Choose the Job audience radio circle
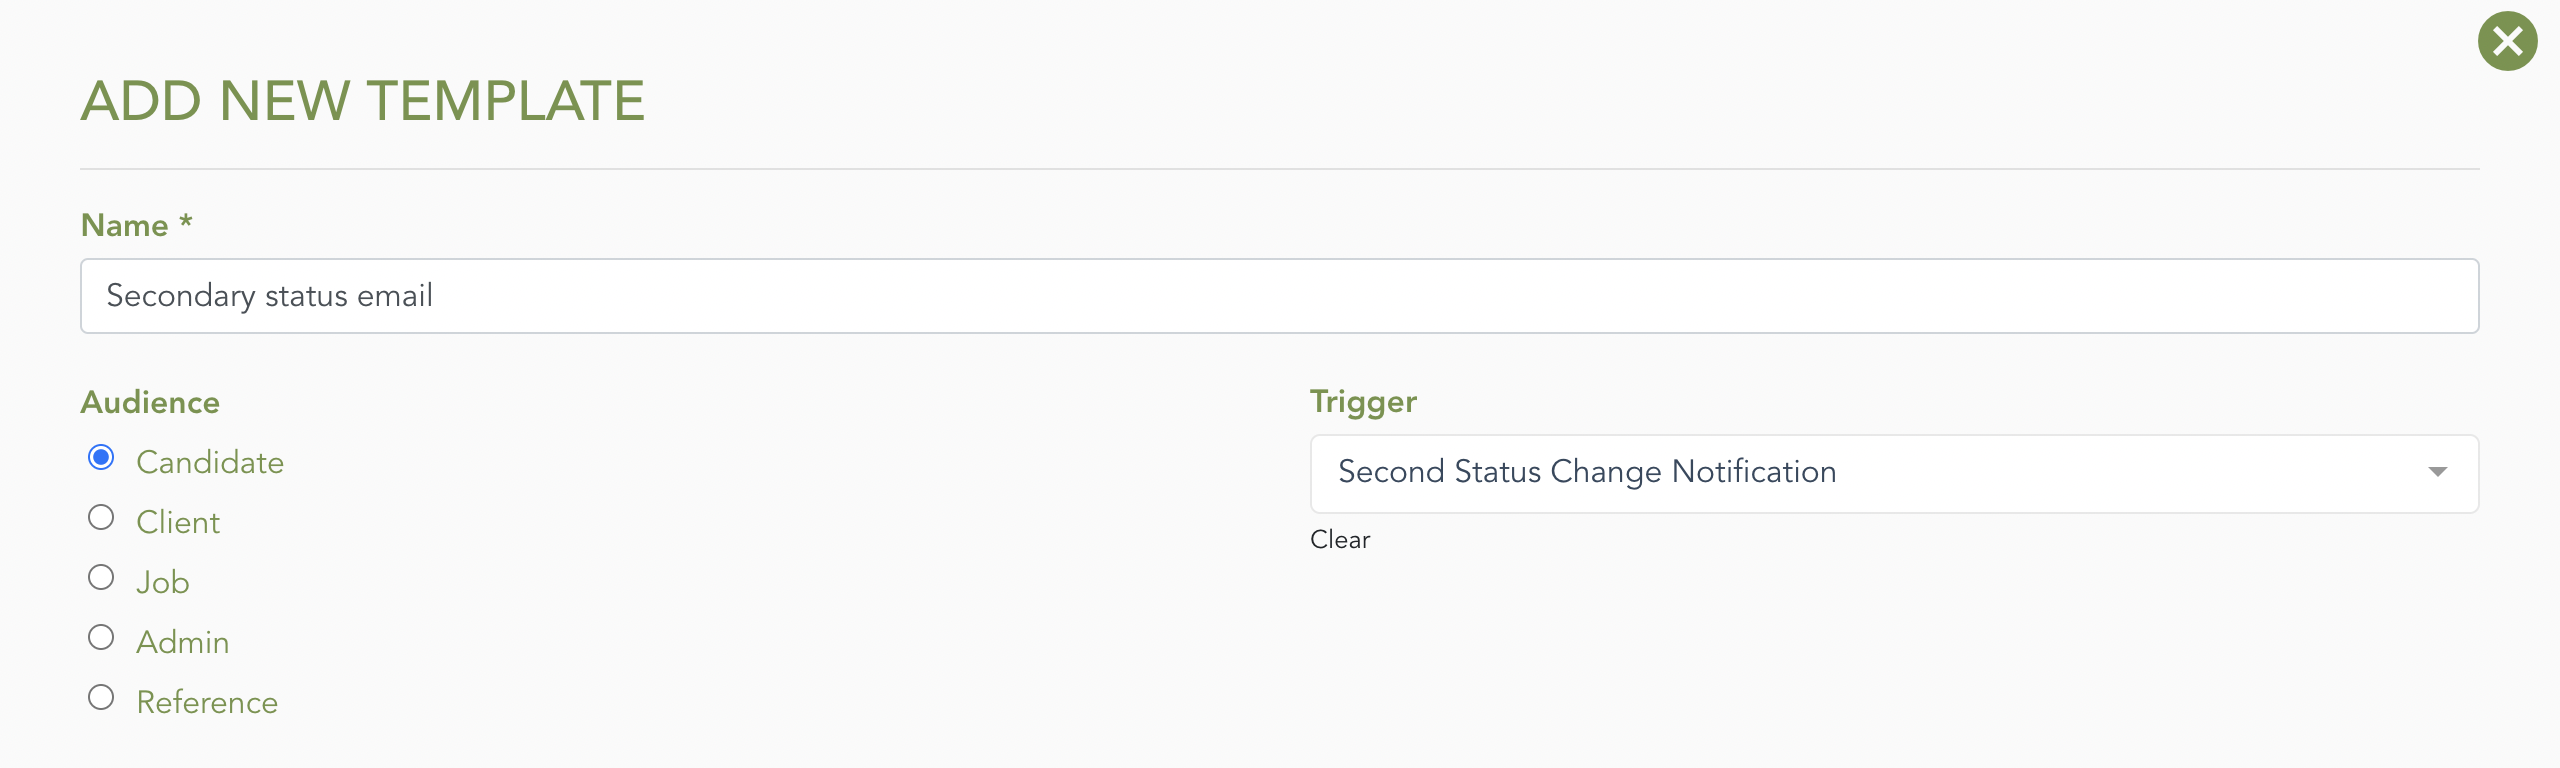Screen dimensions: 2560x768 point(101,577)
